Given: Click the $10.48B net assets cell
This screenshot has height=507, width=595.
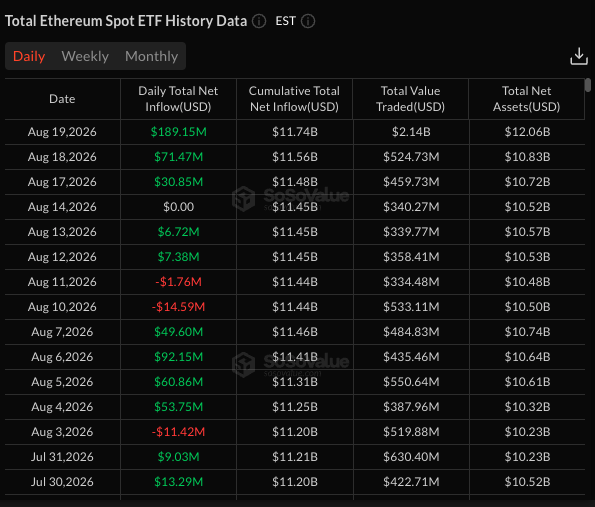Looking at the screenshot, I should click(527, 282).
